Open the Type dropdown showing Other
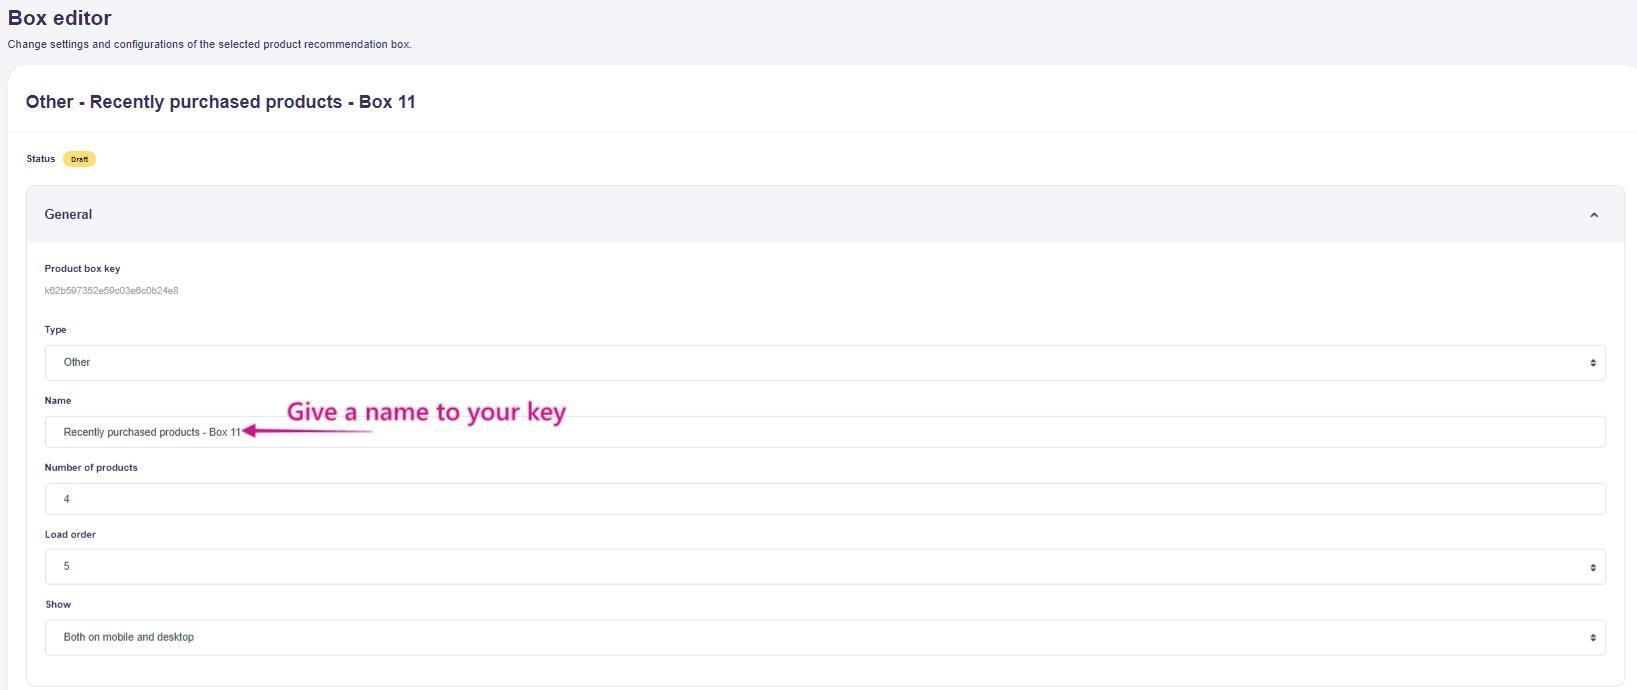The height and width of the screenshot is (690, 1637). pos(824,363)
